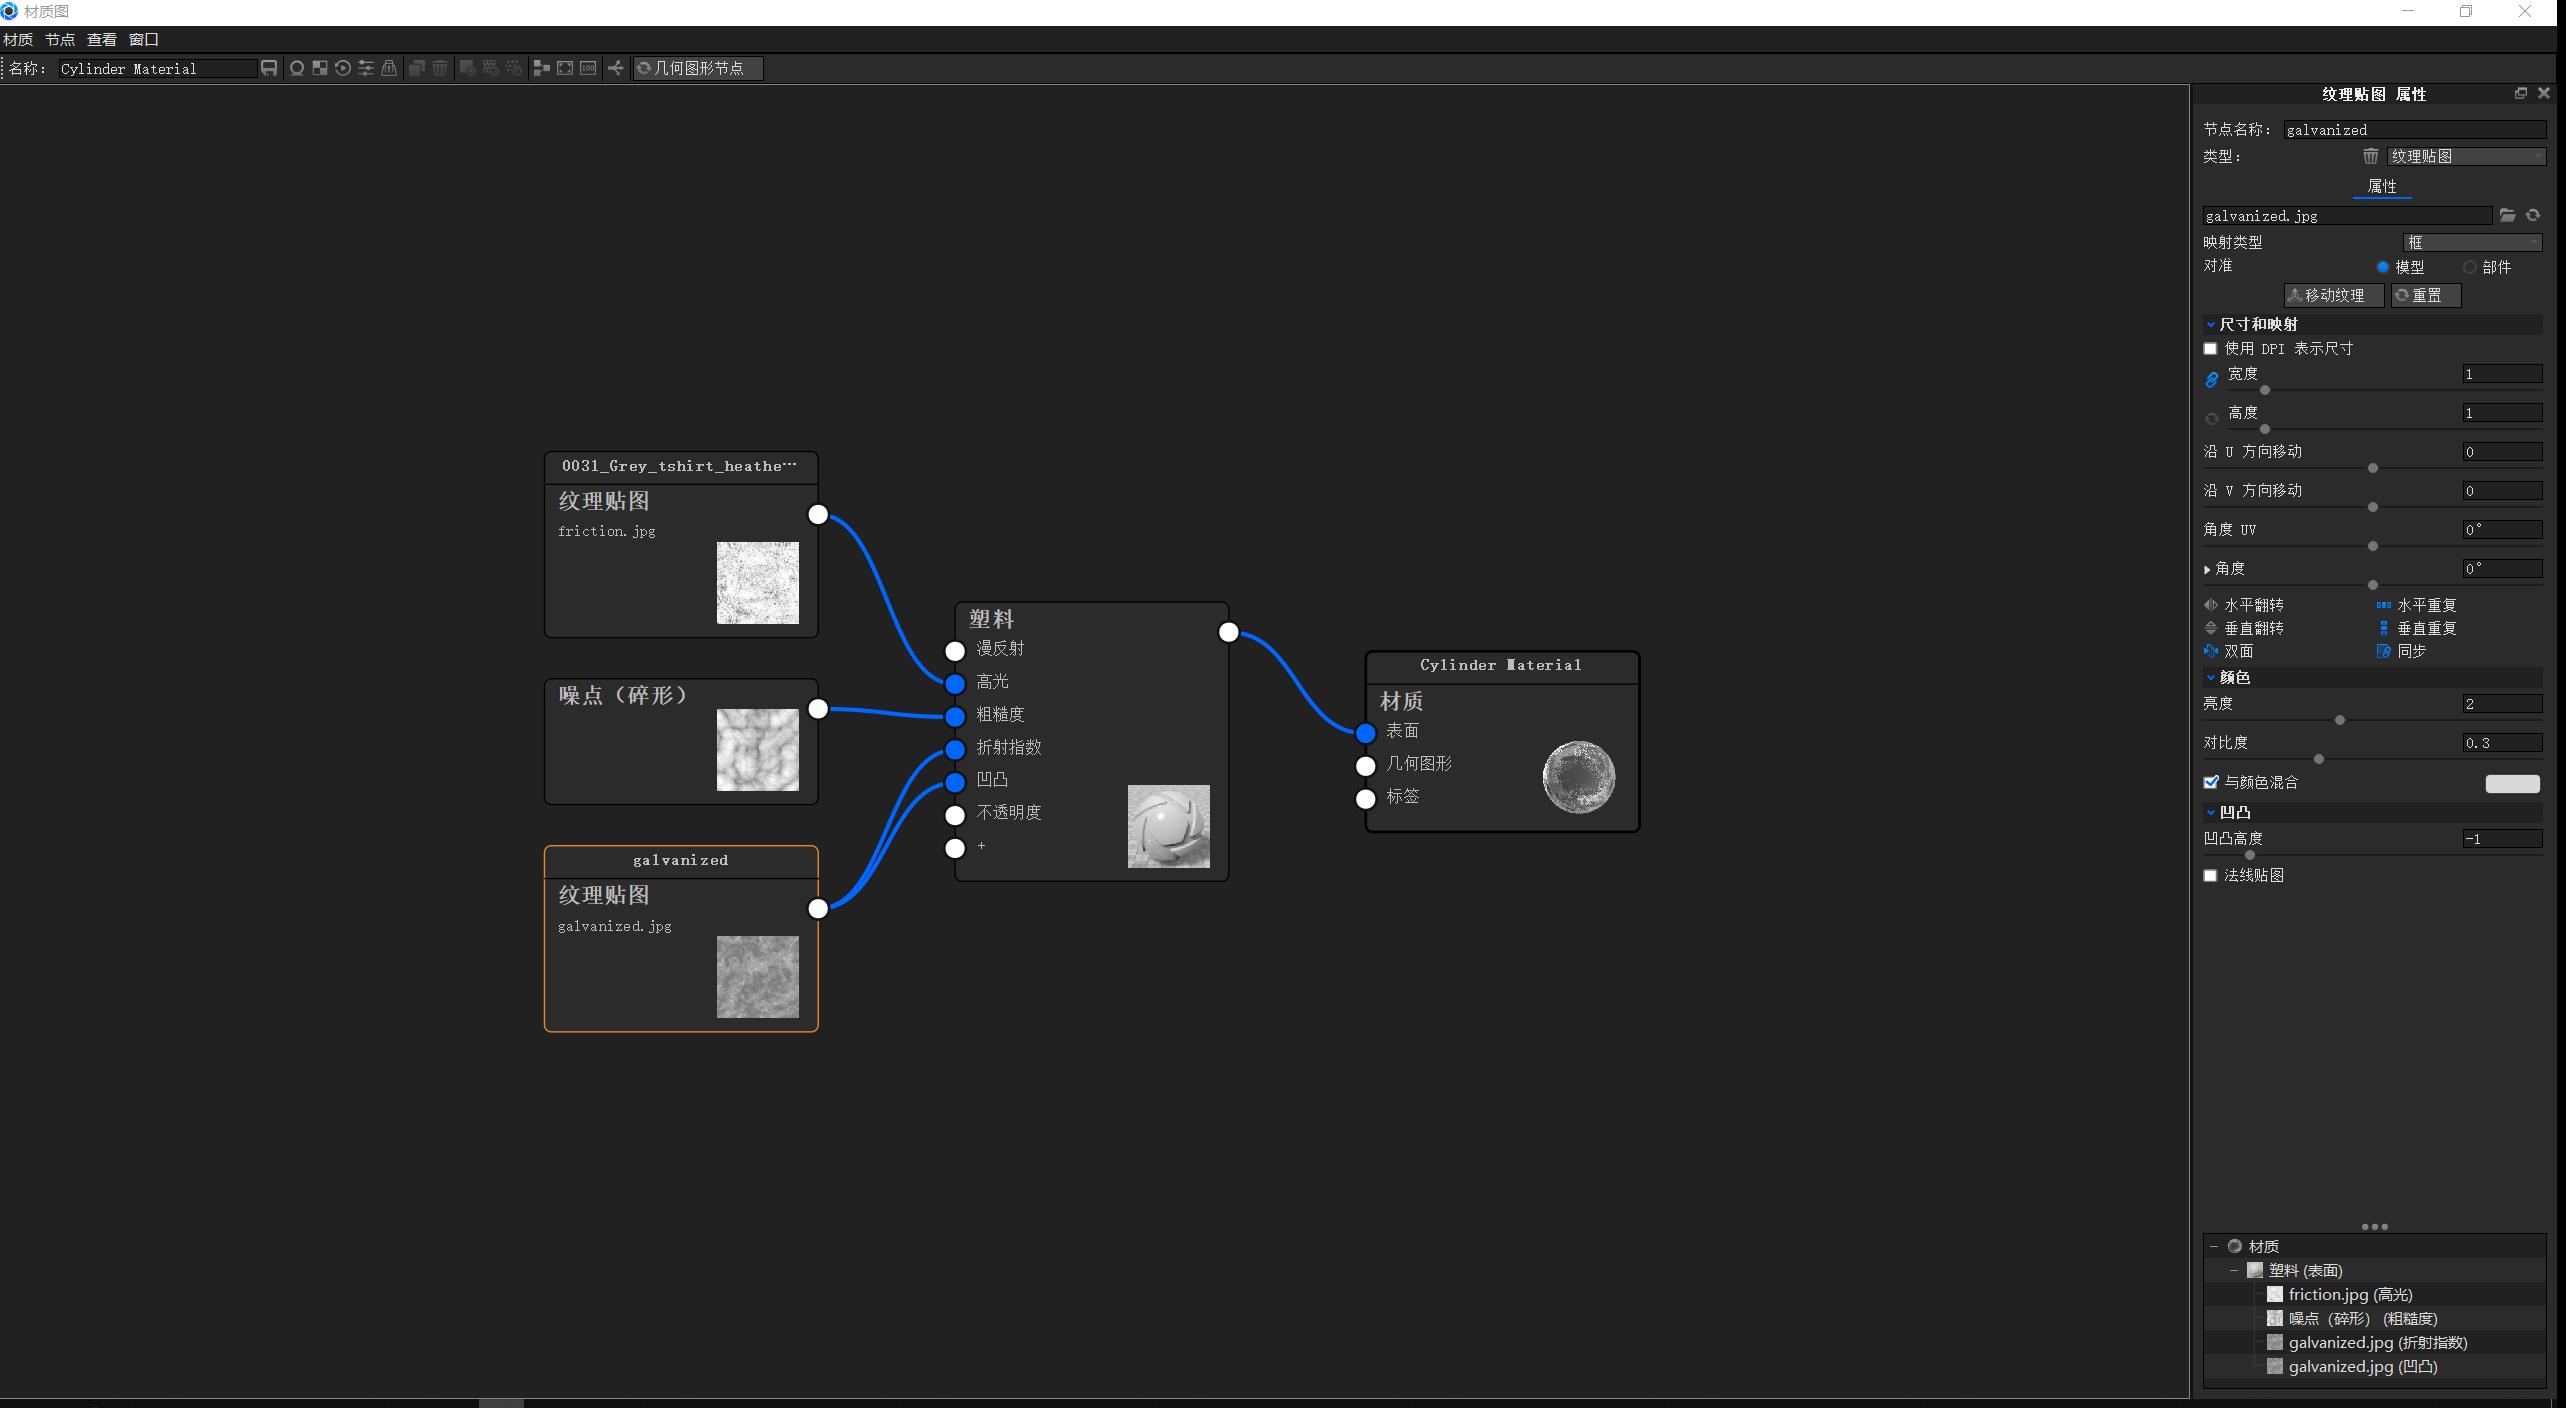This screenshot has height=1408, width=2566.
Task: Open the 节点 menu
Action: (x=59, y=39)
